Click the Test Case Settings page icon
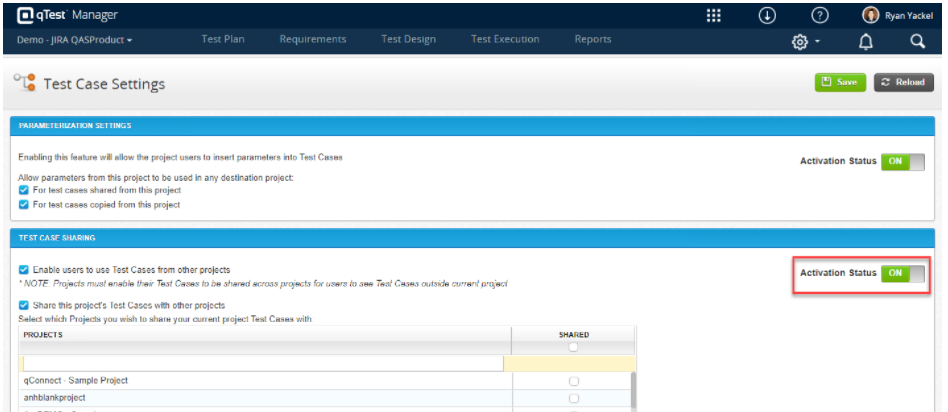 pyautogui.click(x=25, y=83)
